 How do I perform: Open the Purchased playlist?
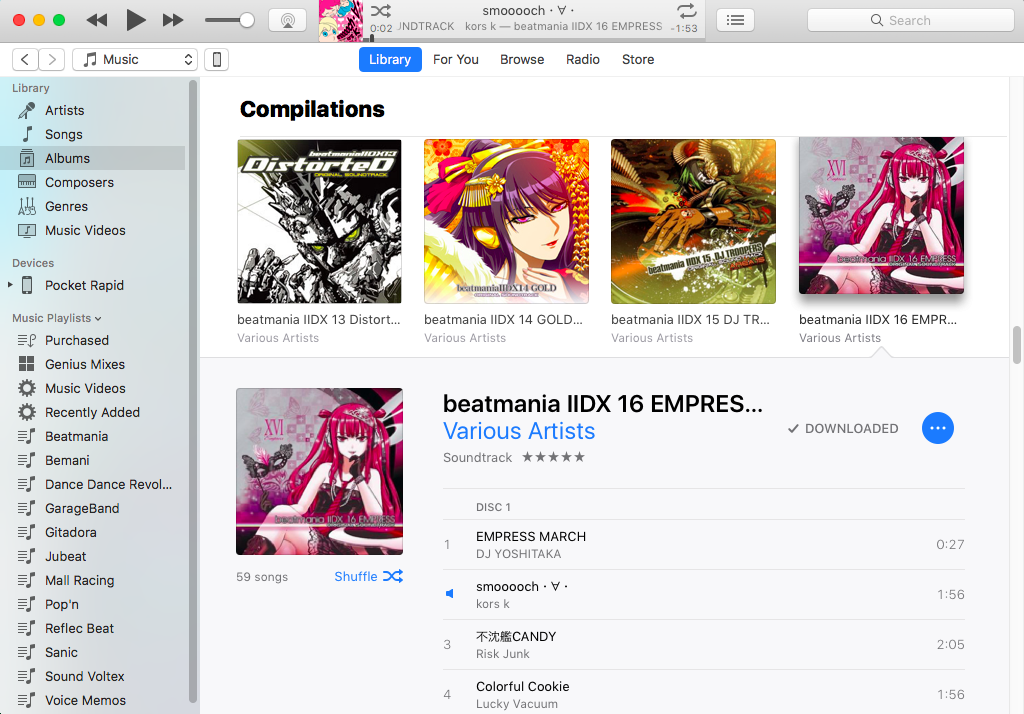pyautogui.click(x=93, y=340)
